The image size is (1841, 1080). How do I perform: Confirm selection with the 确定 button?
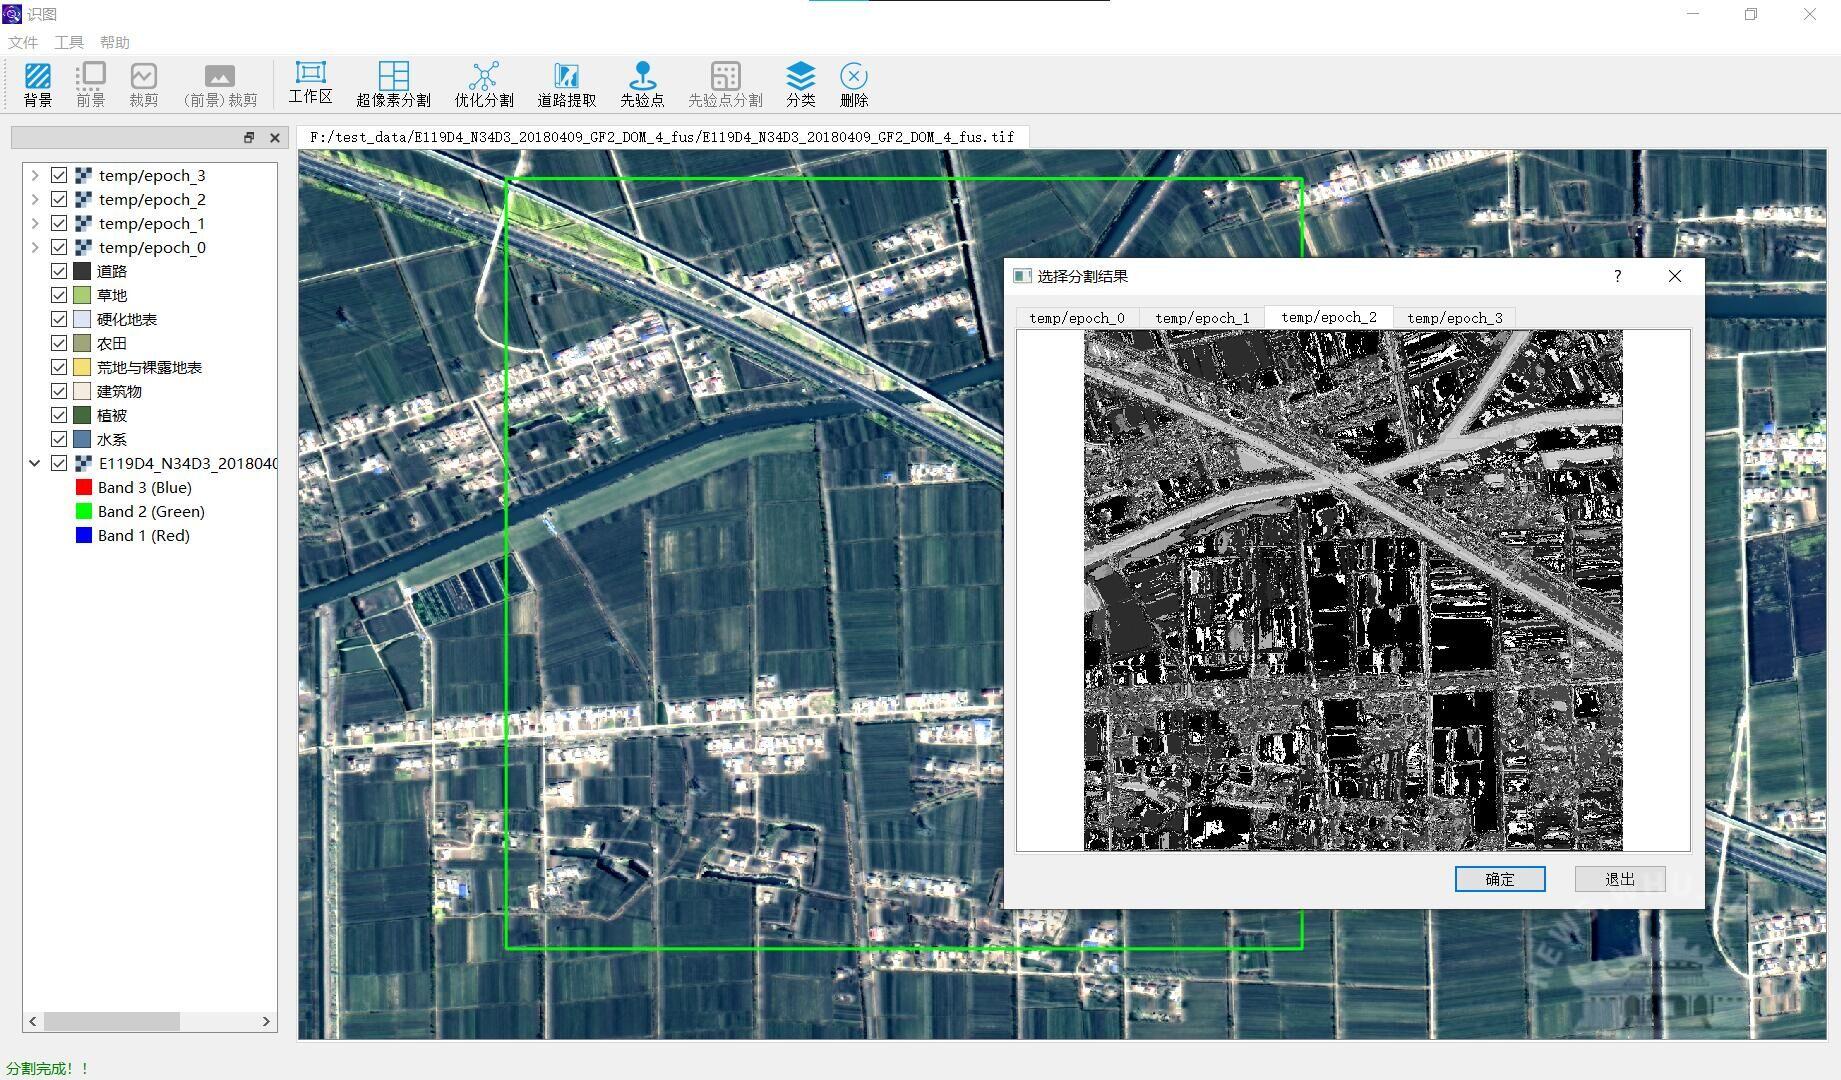[x=1499, y=879]
